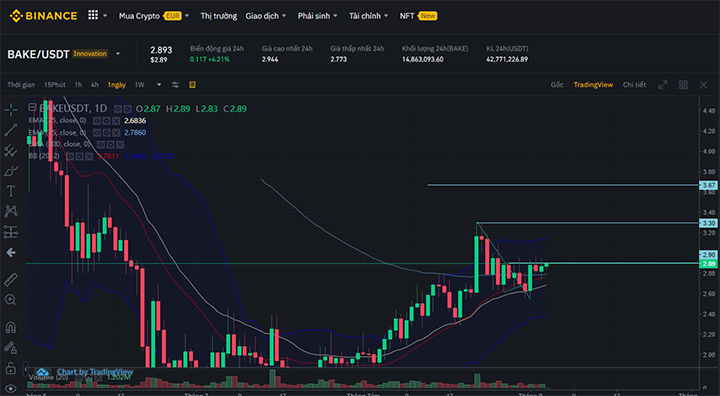
Task: Toggle hide all drawings eye icon
Action: [11, 389]
